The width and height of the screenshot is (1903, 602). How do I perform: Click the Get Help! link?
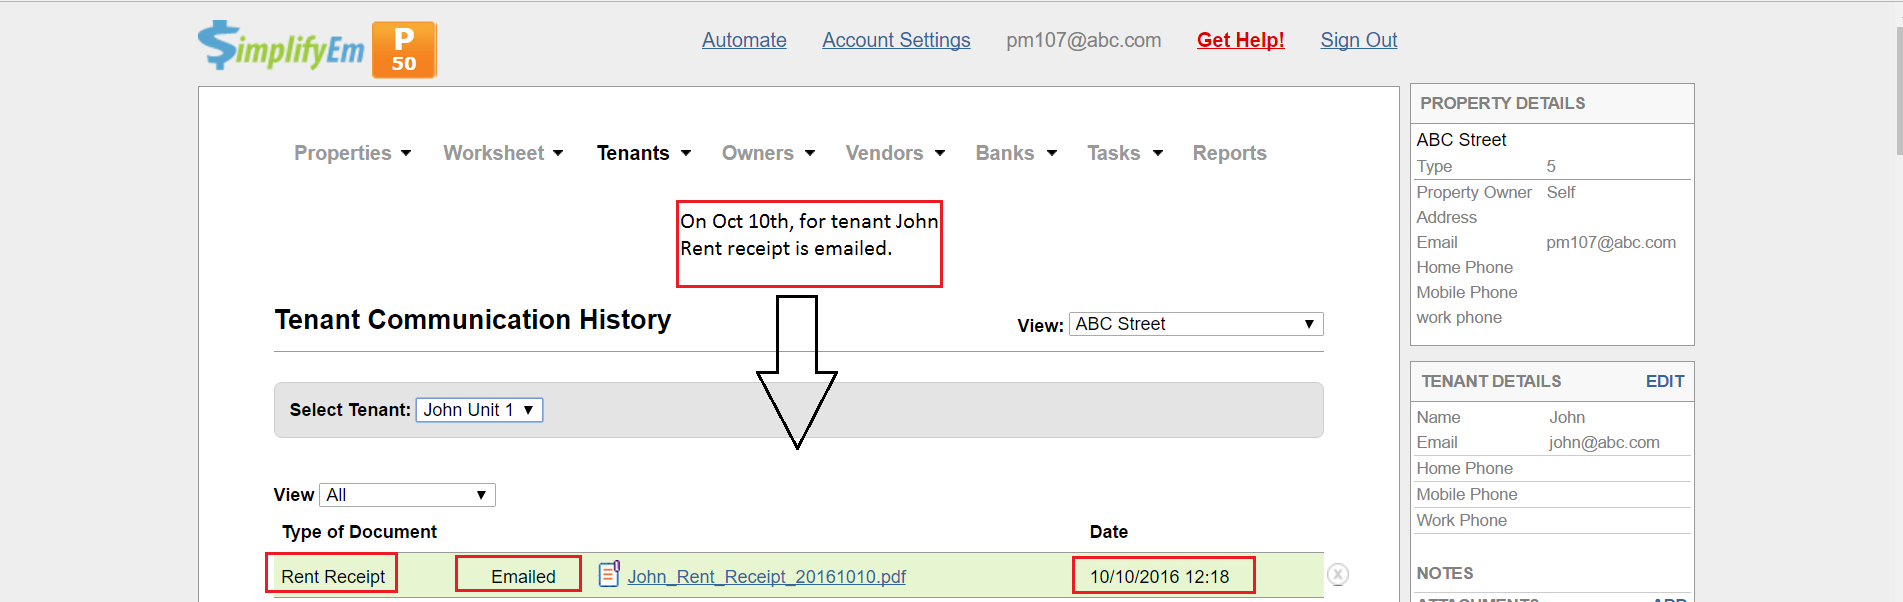[1240, 40]
